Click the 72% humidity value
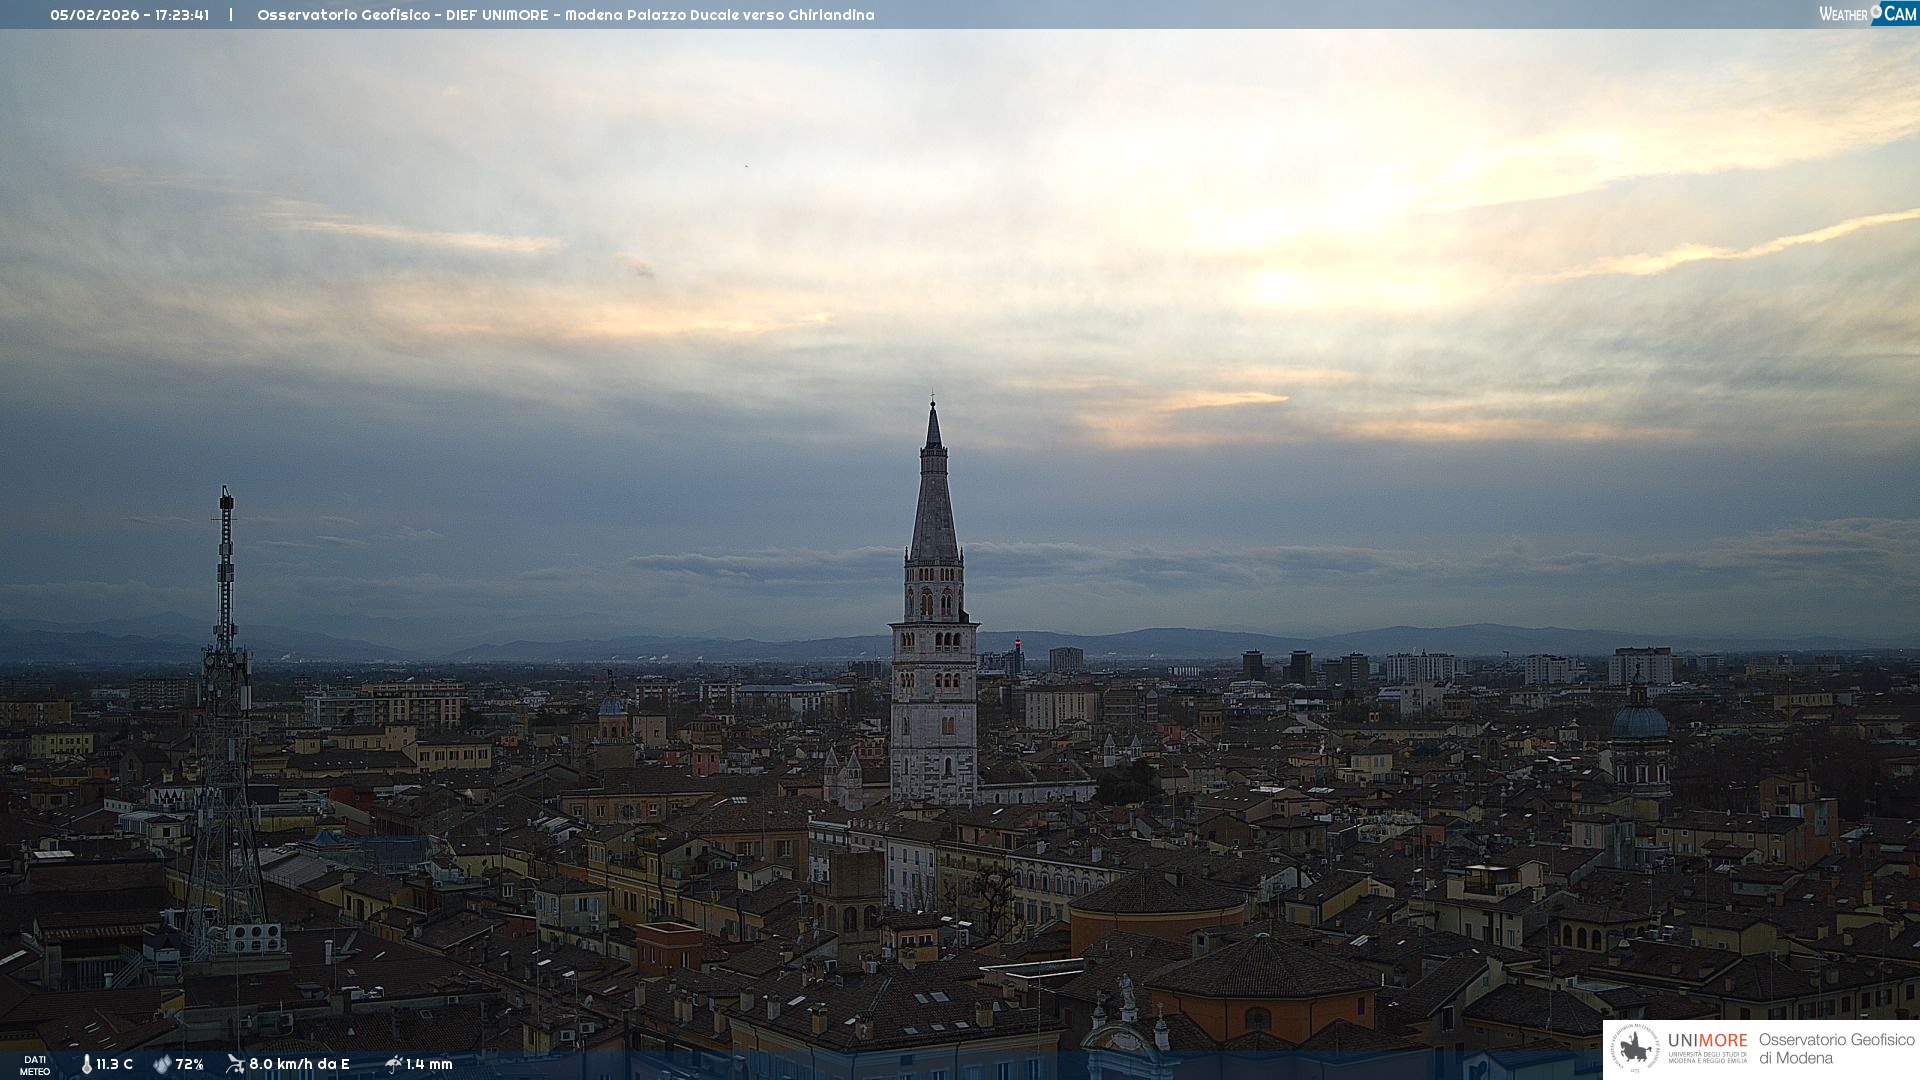This screenshot has height=1080, width=1920. 190,1064
